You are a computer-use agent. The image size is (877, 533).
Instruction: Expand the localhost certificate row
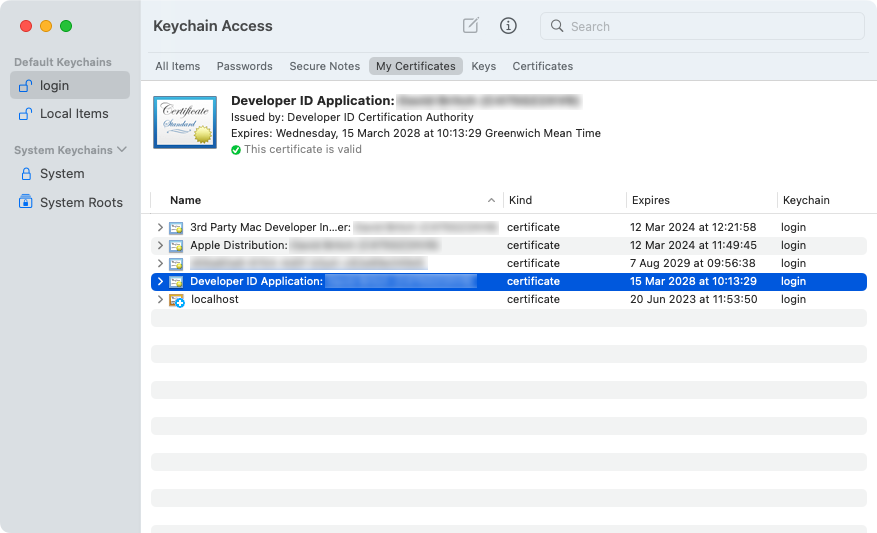point(160,300)
